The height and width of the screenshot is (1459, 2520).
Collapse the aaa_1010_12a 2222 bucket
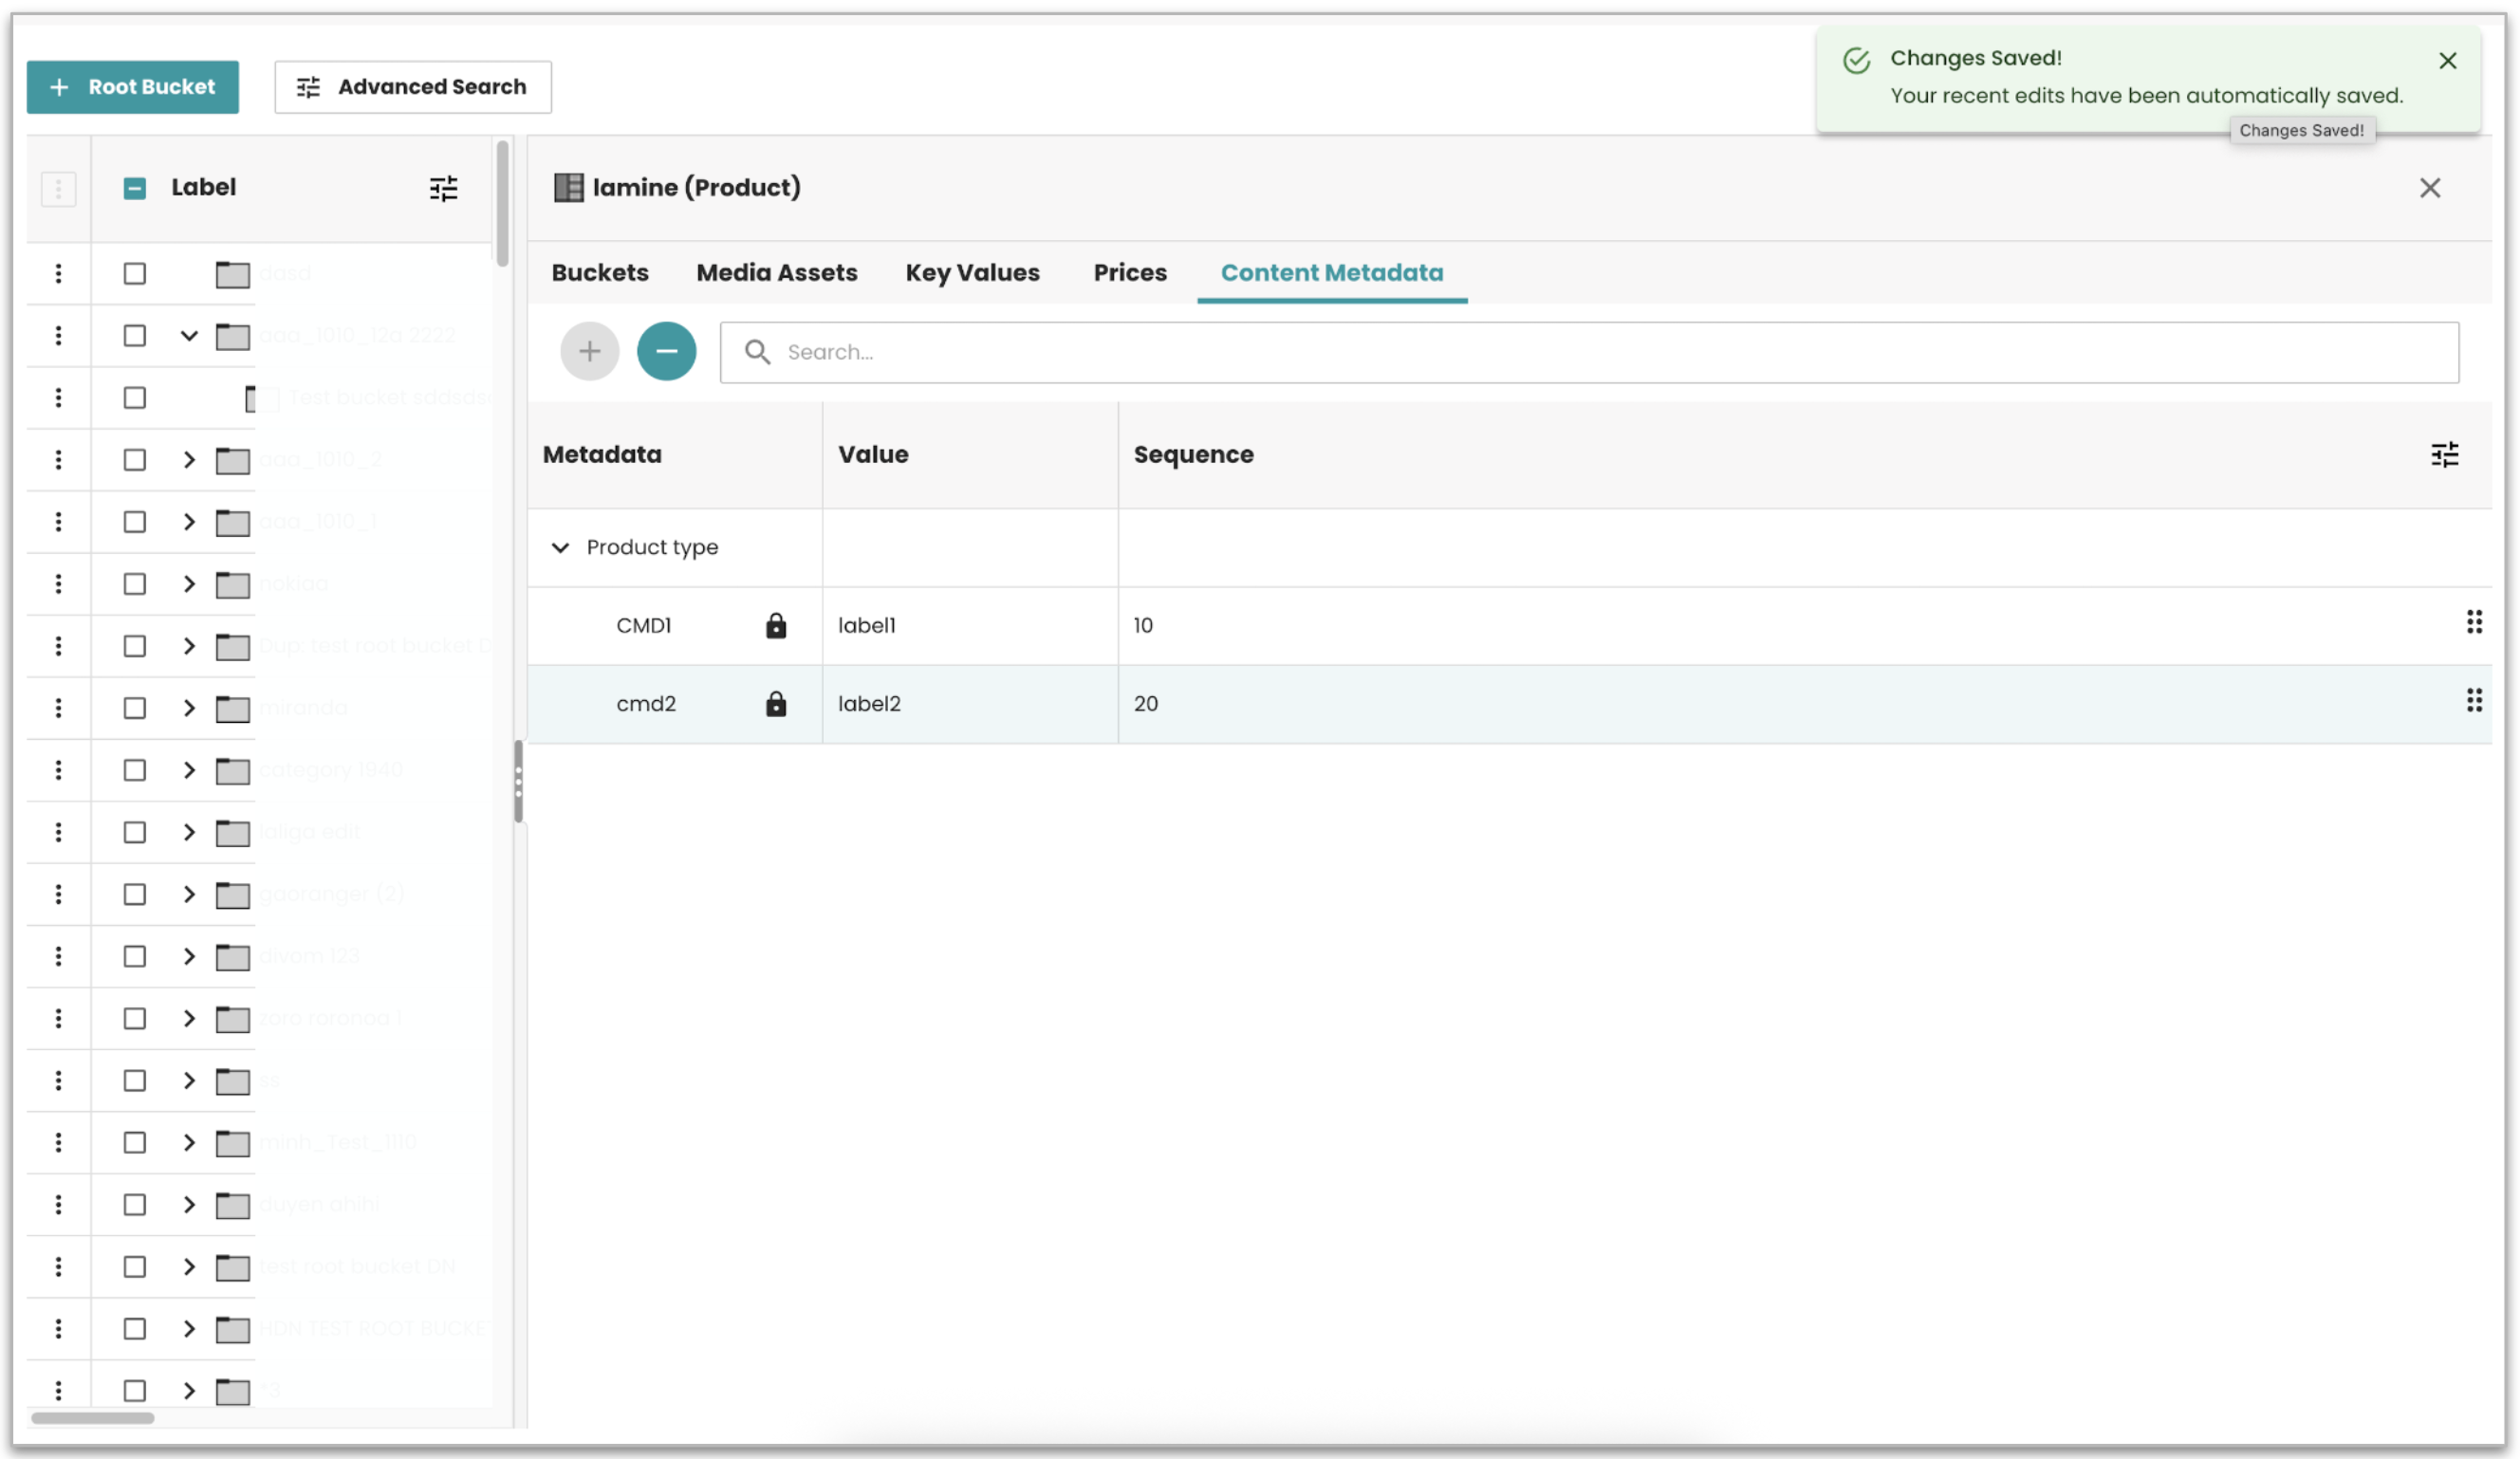click(x=188, y=336)
